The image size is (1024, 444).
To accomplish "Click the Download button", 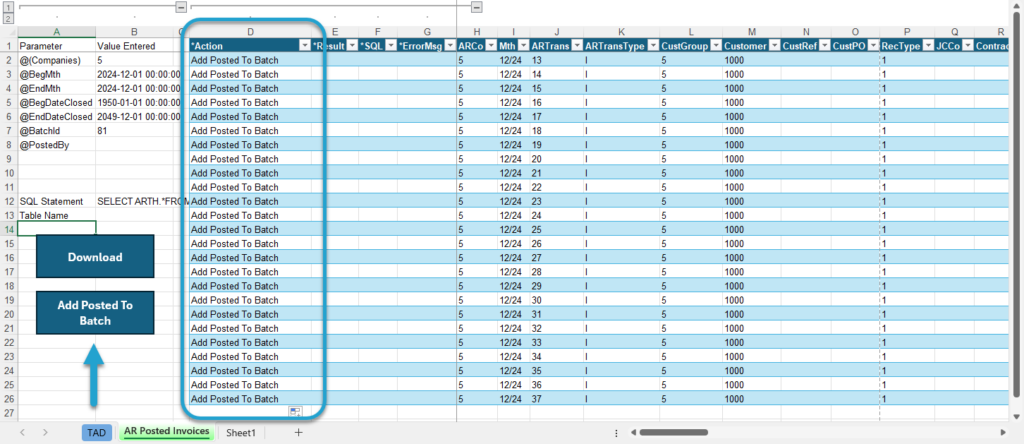I will 95,257.
